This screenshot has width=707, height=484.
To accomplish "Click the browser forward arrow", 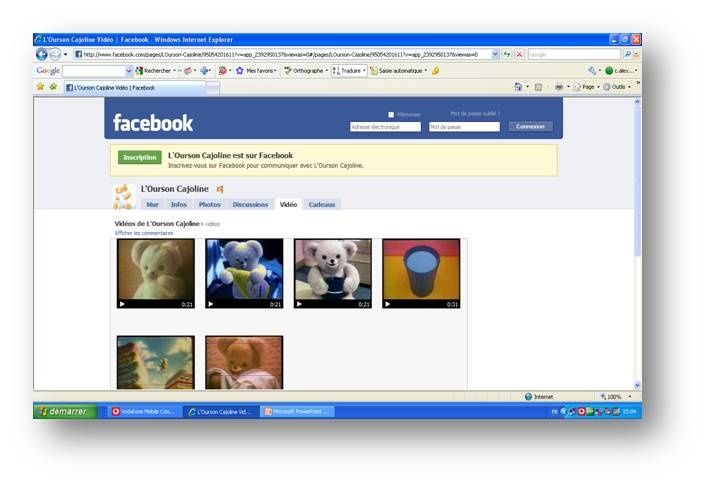I will point(55,55).
